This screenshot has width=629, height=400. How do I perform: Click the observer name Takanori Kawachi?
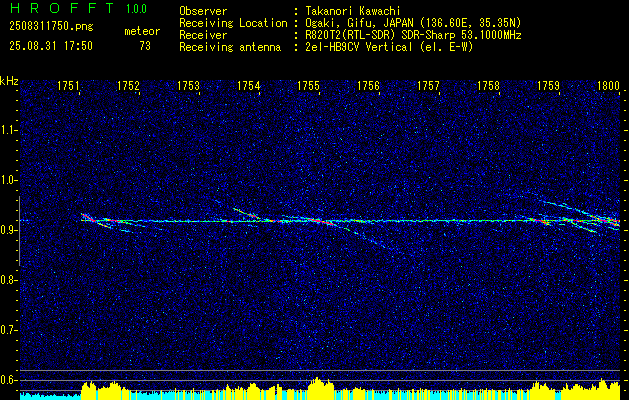click(353, 11)
